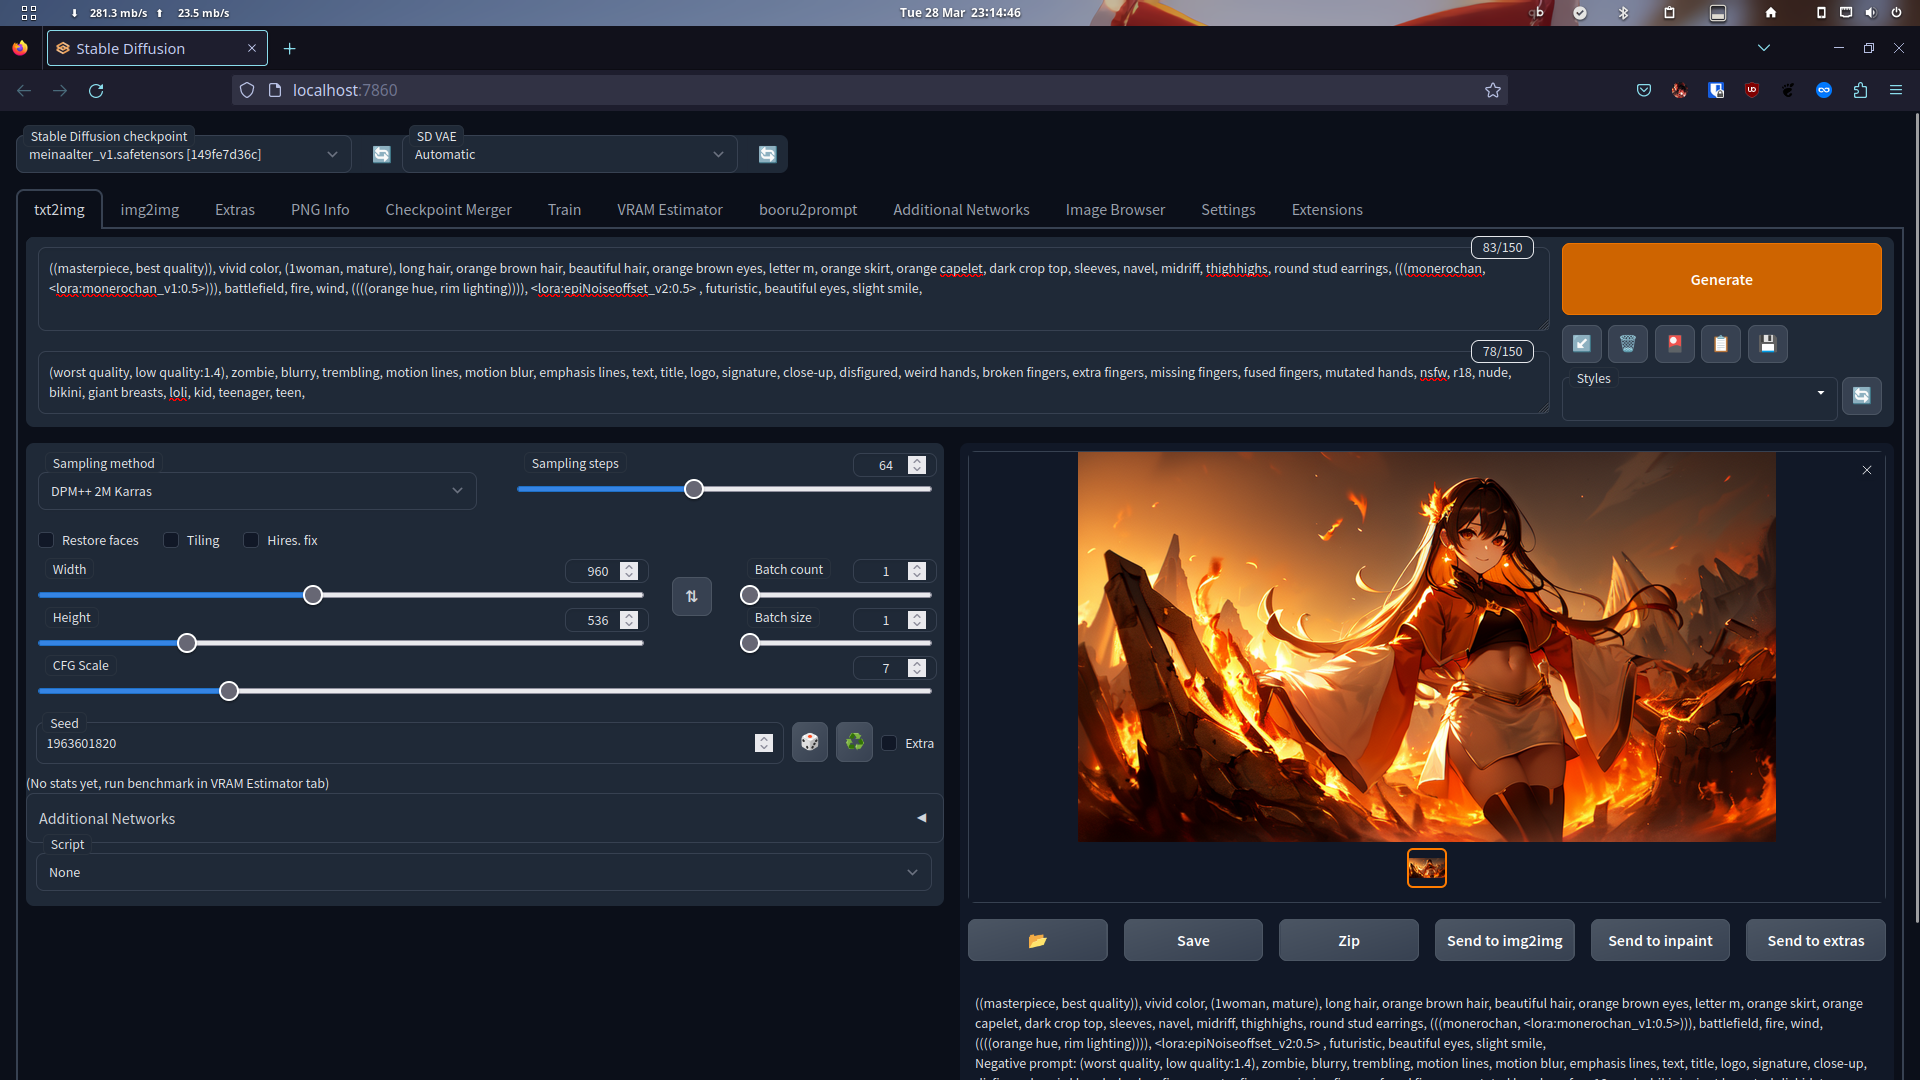Viewport: 1920px width, 1080px height.
Task: Open the output folder icon button
Action: [1037, 940]
